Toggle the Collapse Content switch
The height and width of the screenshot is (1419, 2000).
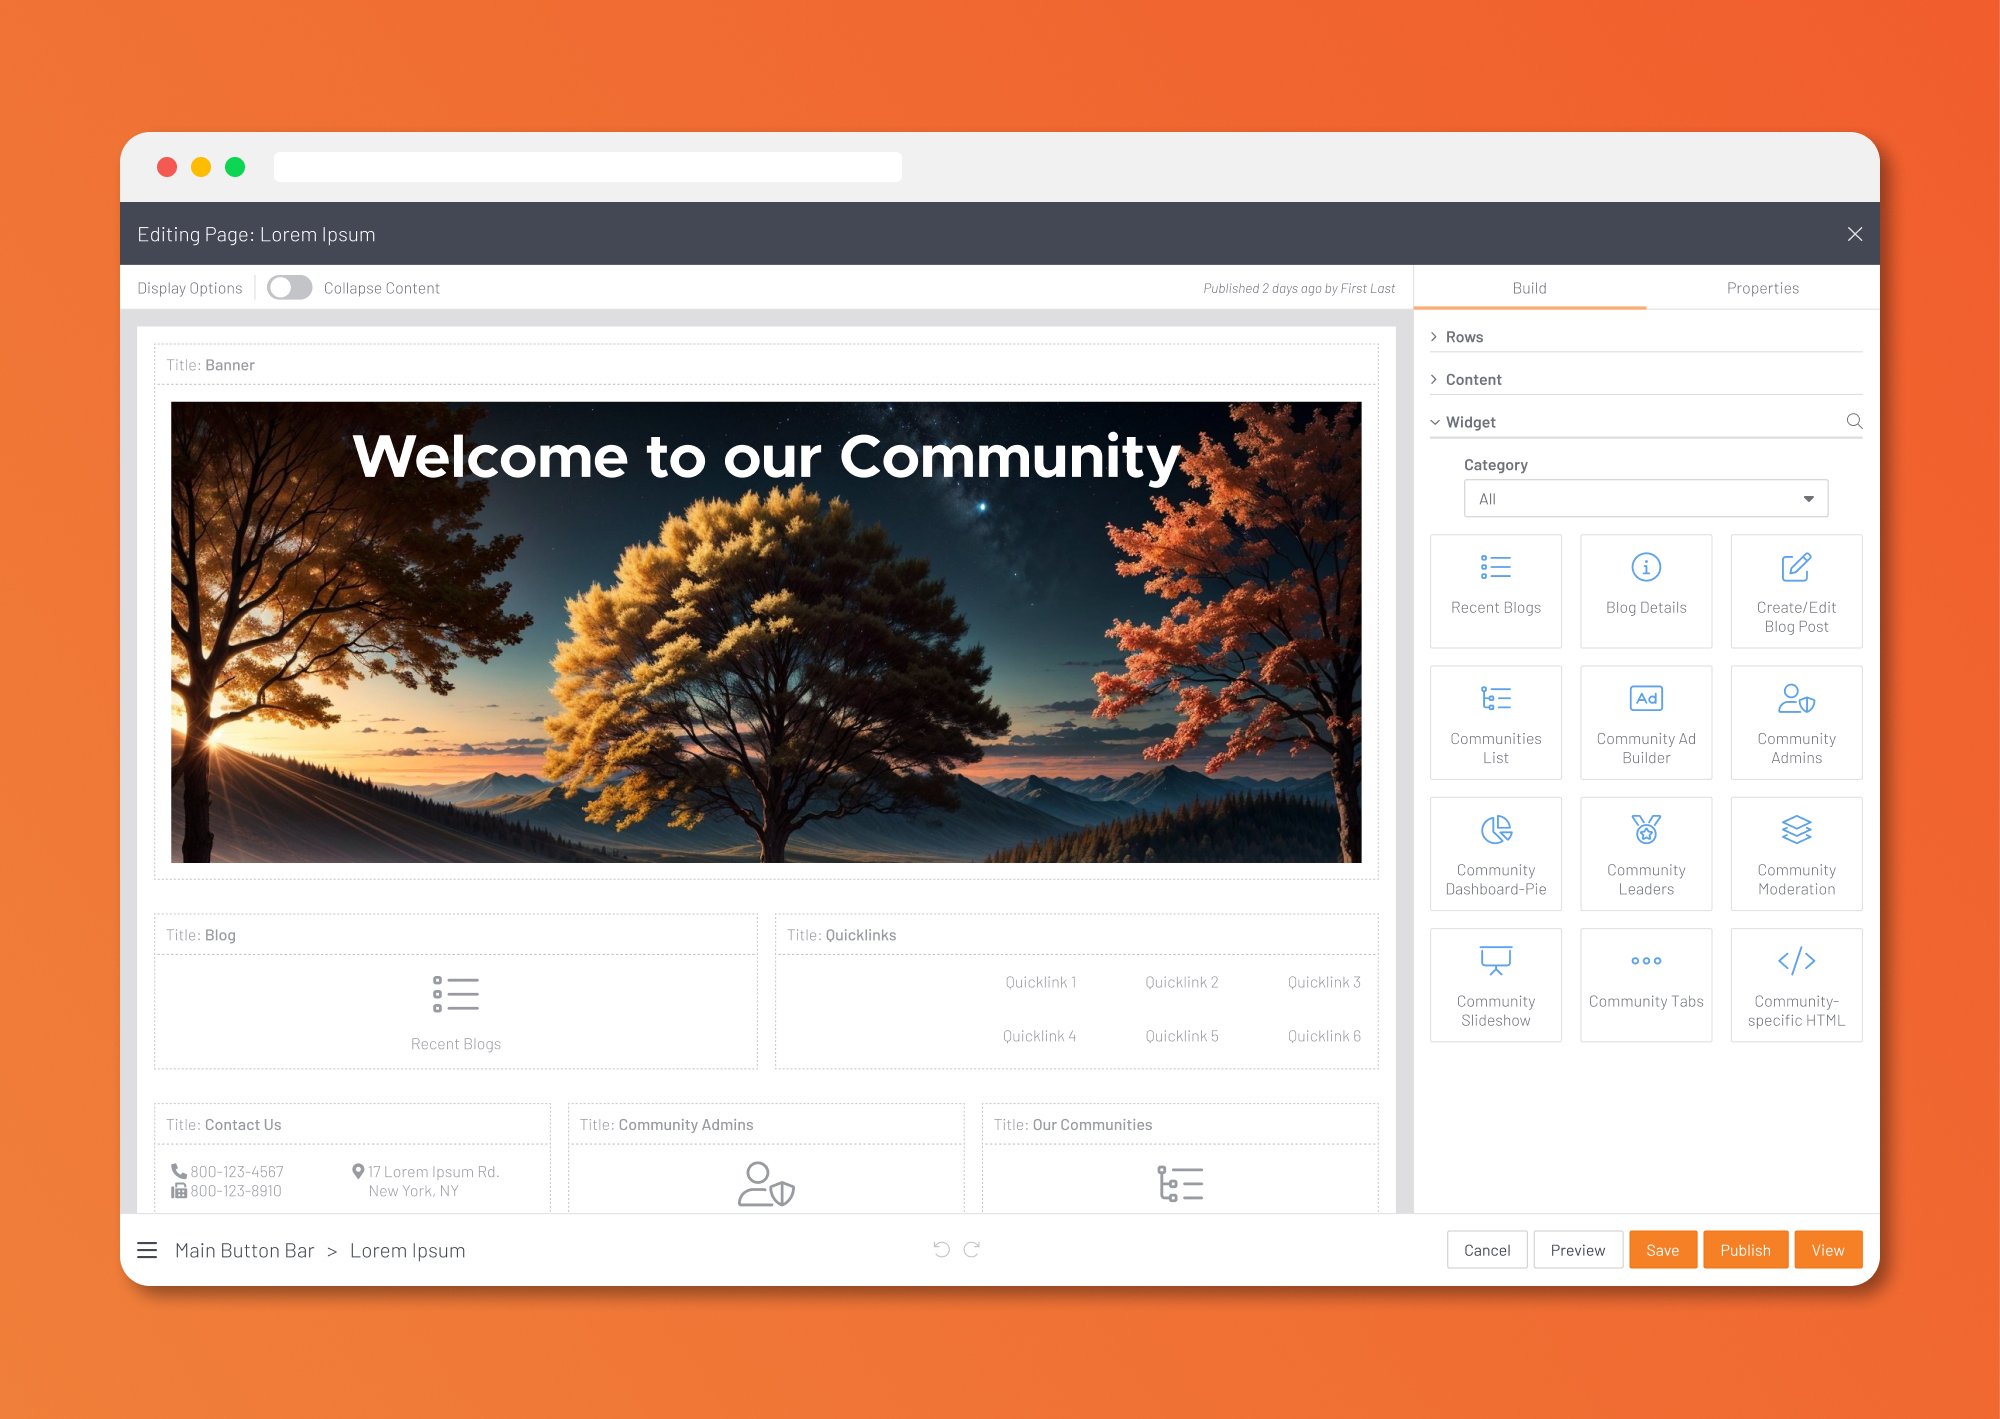point(290,288)
